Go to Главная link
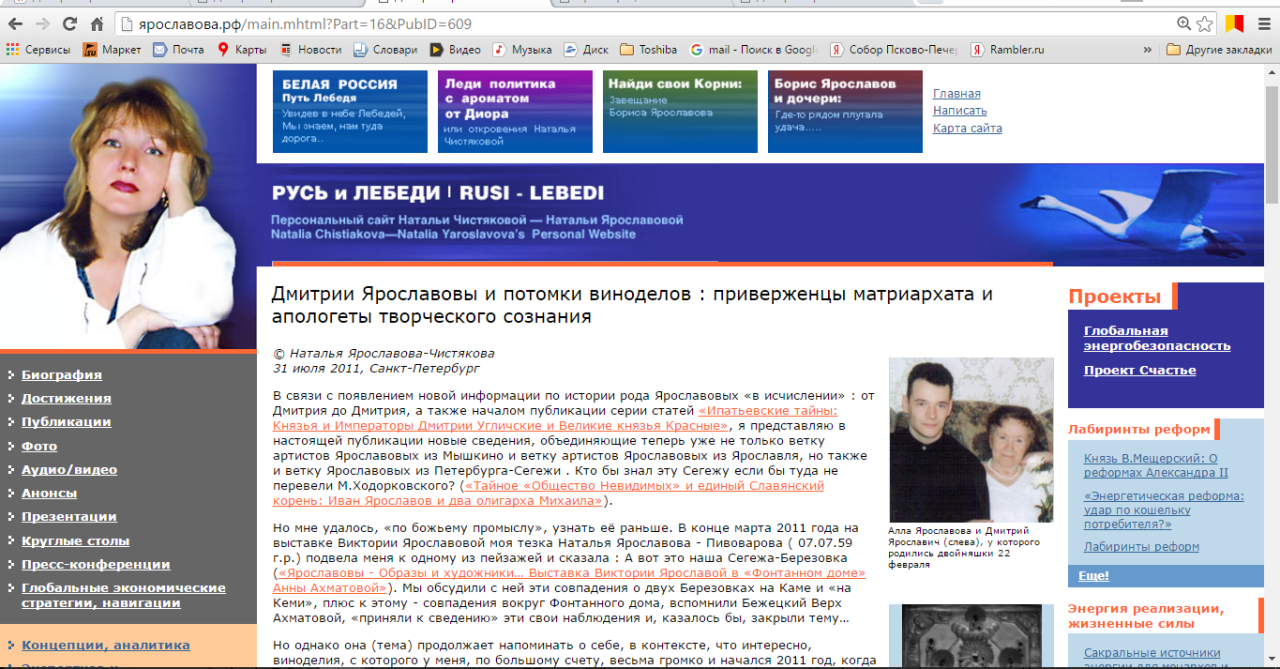The width and height of the screenshot is (1280, 669). [957, 94]
